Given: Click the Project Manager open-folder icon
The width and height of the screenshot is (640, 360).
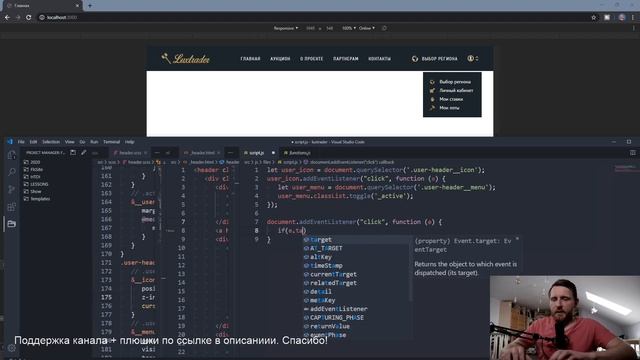Looking at the screenshot, I should click(x=73, y=152).
